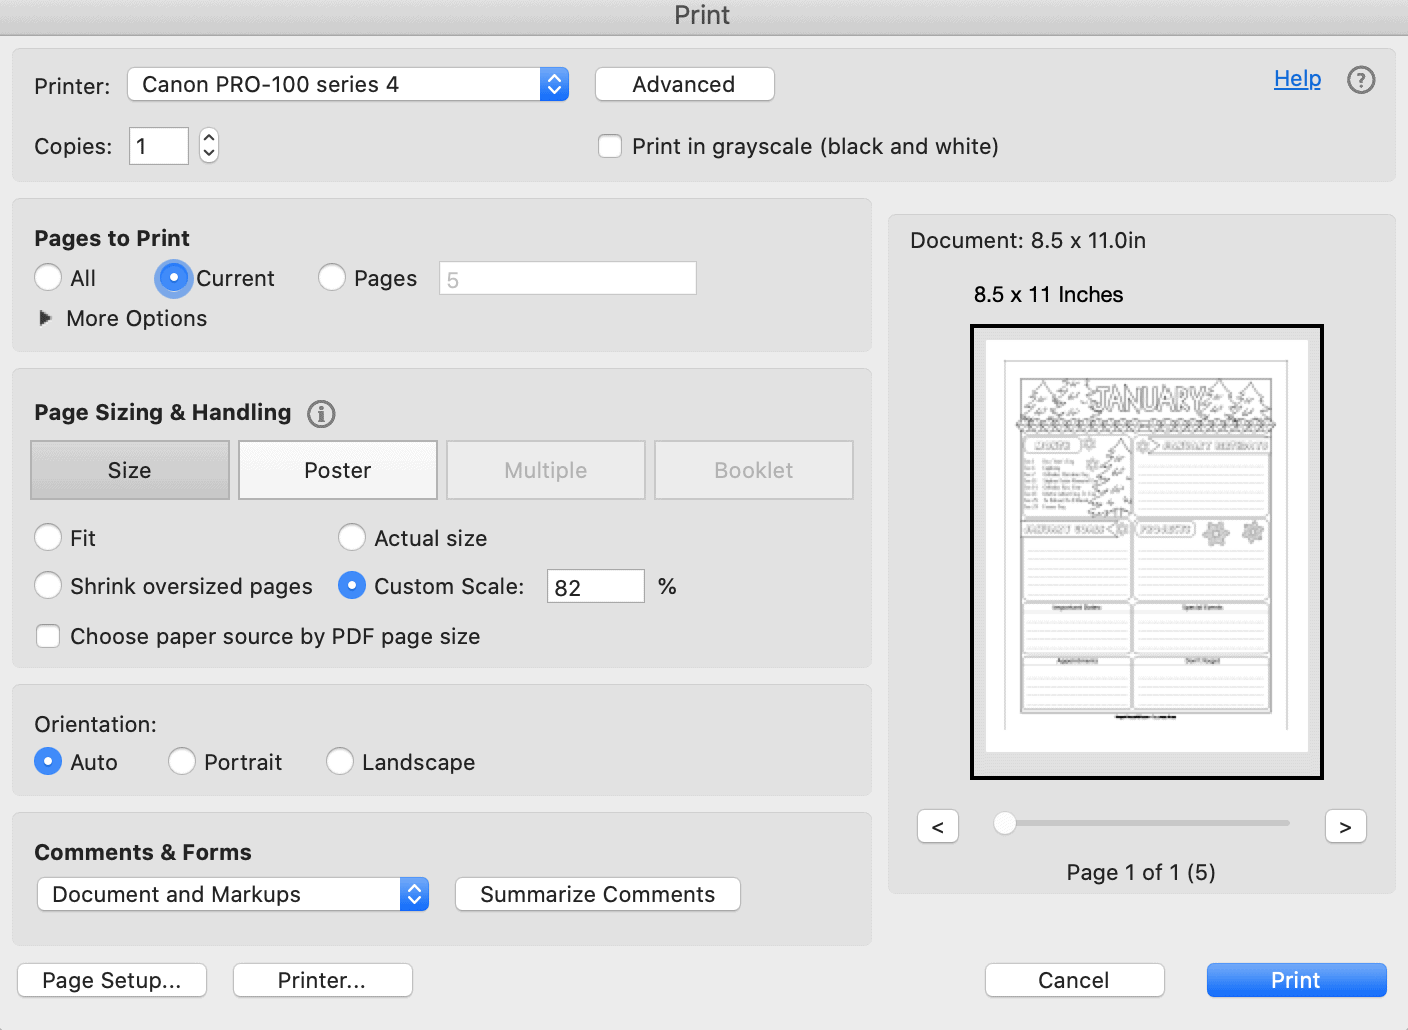This screenshot has height=1030, width=1408.
Task: Open Advanced printer settings
Action: 684,84
